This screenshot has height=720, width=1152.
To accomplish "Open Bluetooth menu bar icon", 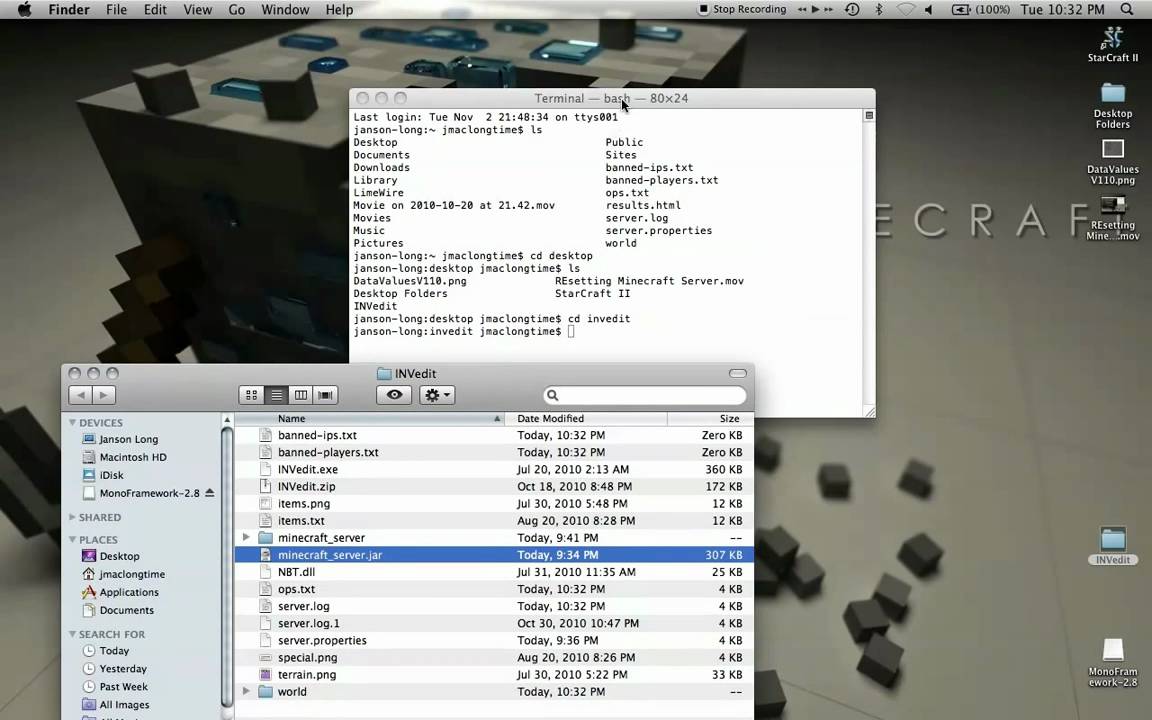I will pos(879,10).
